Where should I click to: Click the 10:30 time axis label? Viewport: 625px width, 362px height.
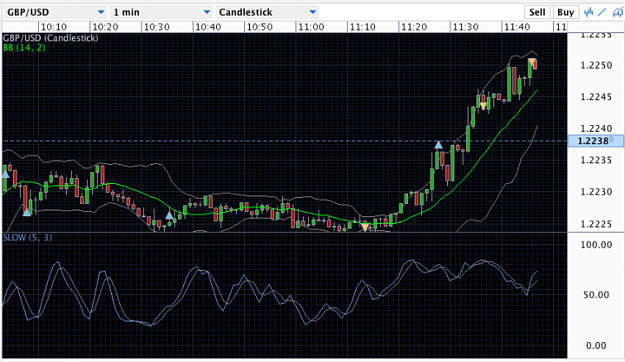157,27
